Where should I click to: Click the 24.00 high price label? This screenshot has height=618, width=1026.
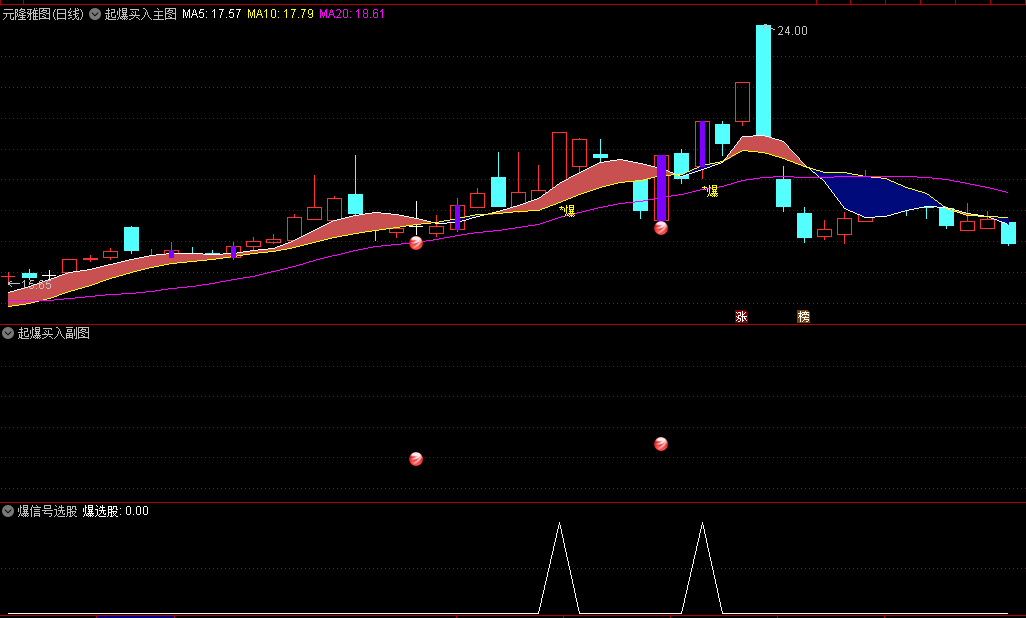[792, 31]
